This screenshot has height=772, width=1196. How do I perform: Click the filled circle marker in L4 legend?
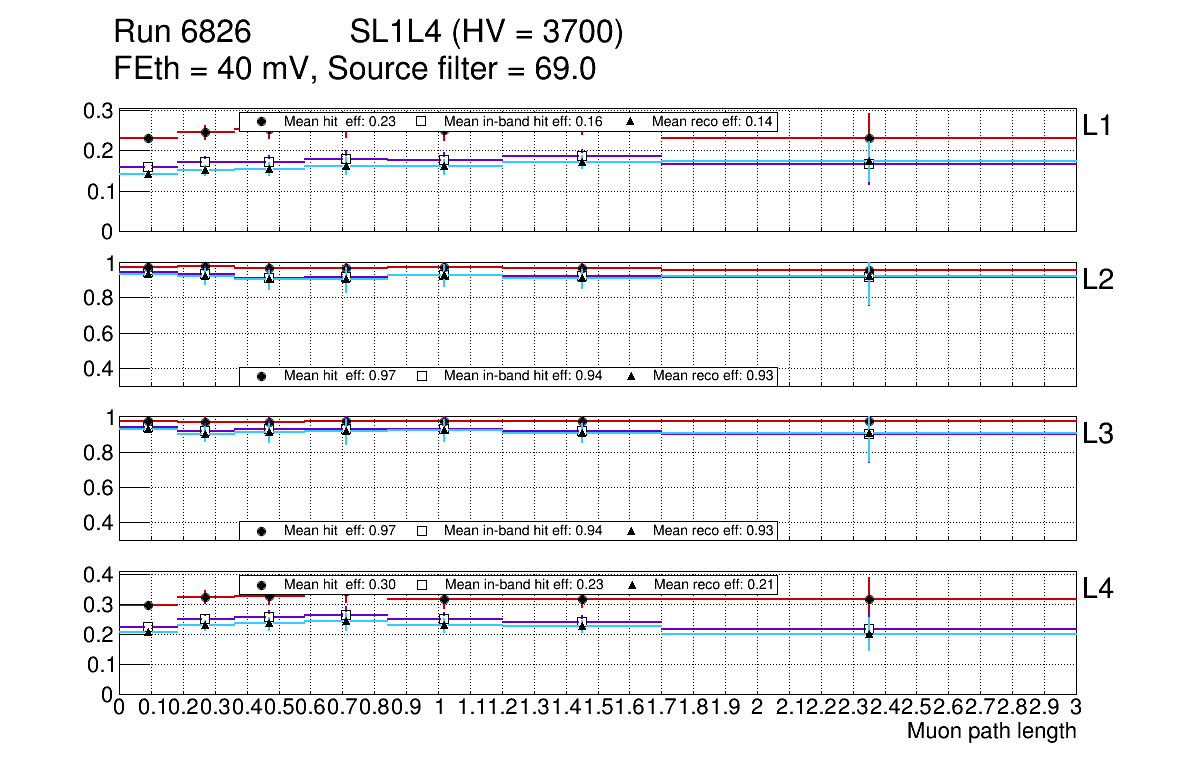[x=262, y=584]
